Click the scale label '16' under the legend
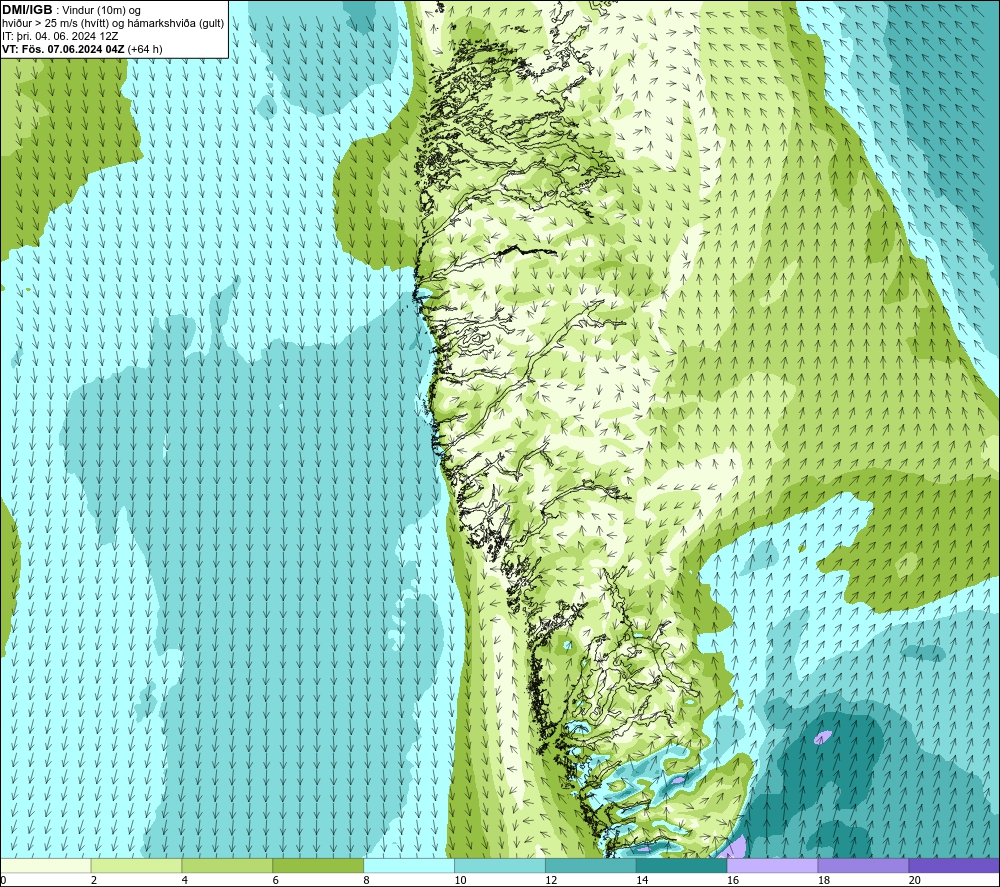Image resolution: width=1000 pixels, height=887 pixels. pyautogui.click(x=733, y=880)
